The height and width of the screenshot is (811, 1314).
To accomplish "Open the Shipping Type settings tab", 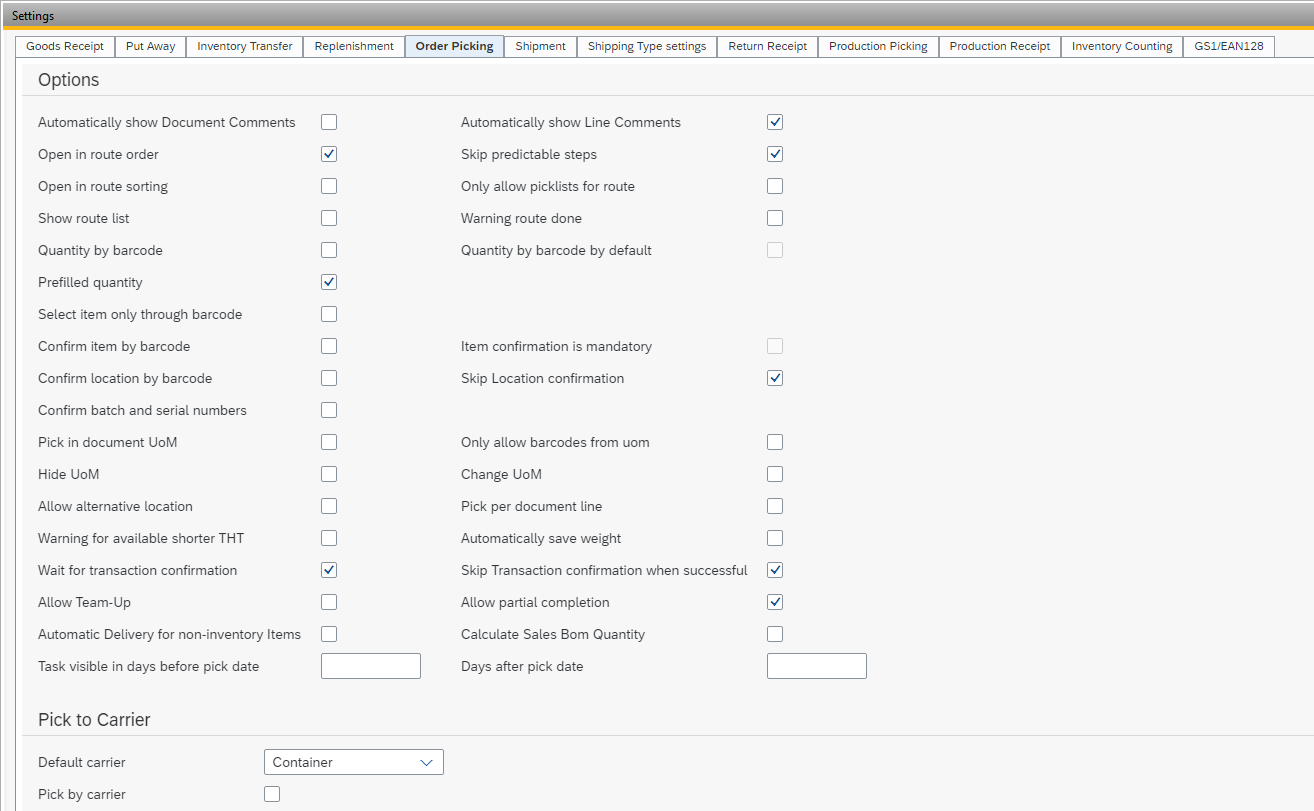I will click(646, 46).
